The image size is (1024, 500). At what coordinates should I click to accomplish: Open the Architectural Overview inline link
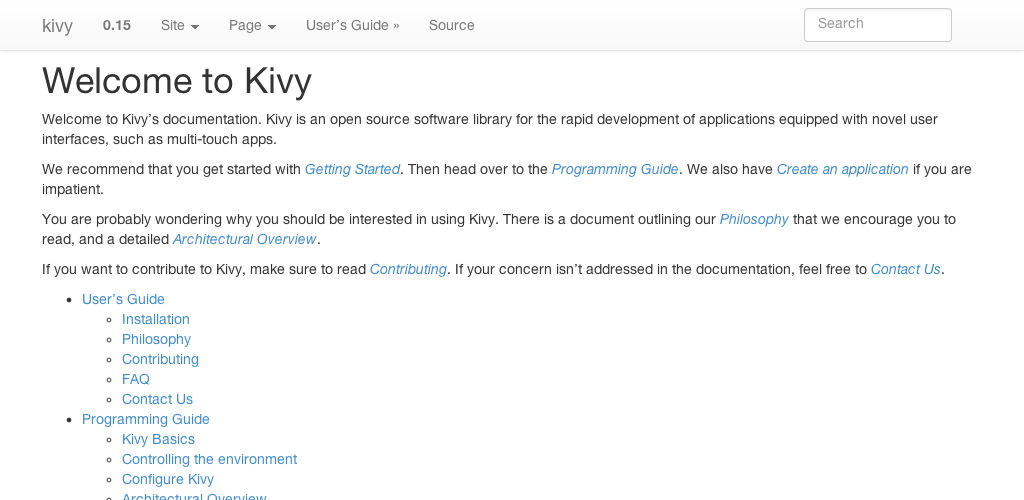pyautogui.click(x=244, y=239)
